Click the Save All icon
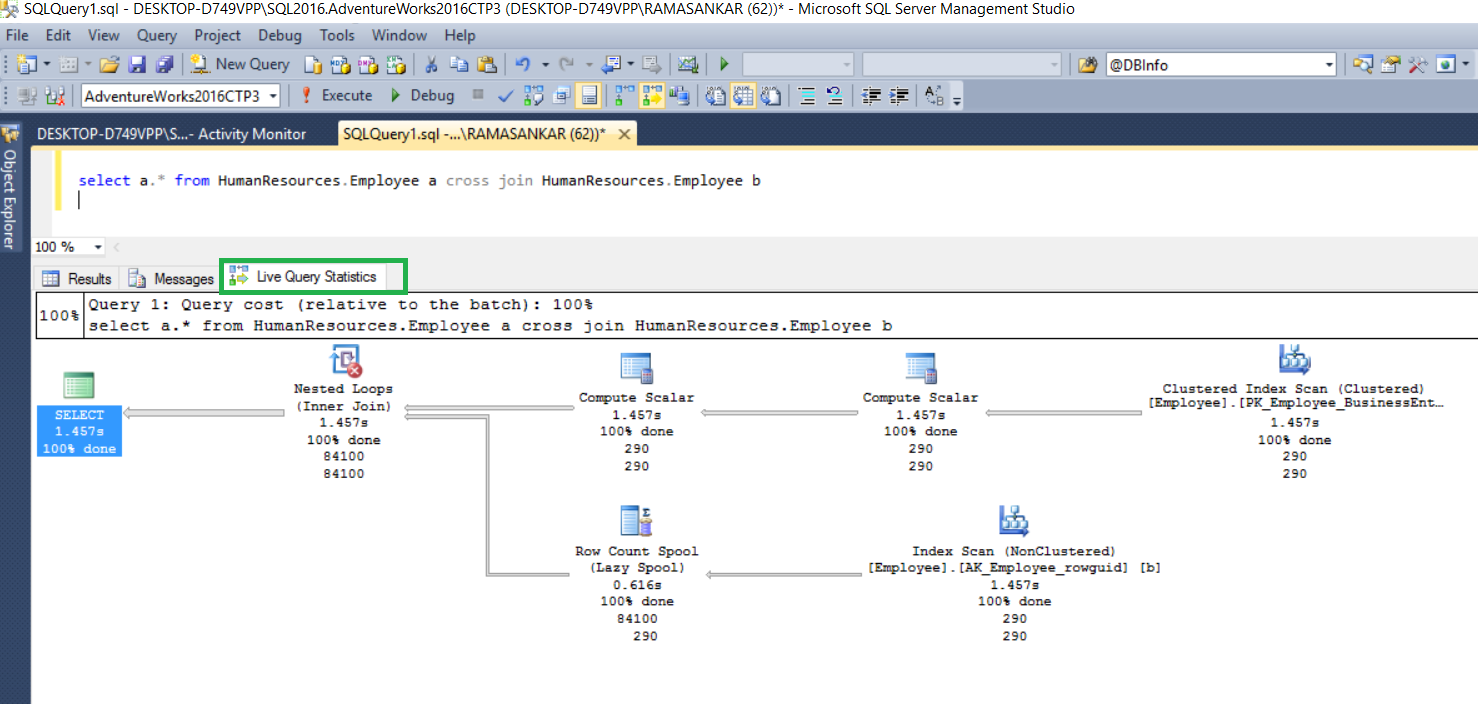 click(164, 64)
